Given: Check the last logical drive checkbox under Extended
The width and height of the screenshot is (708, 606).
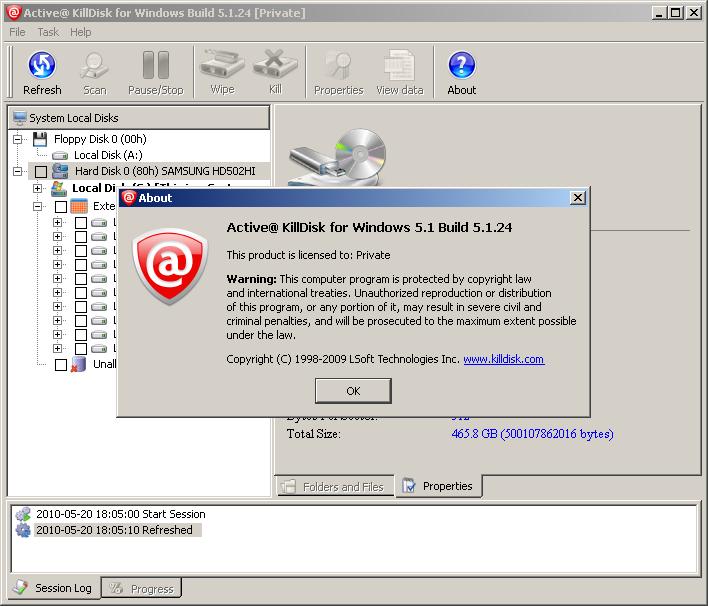Looking at the screenshot, I should (x=81, y=349).
